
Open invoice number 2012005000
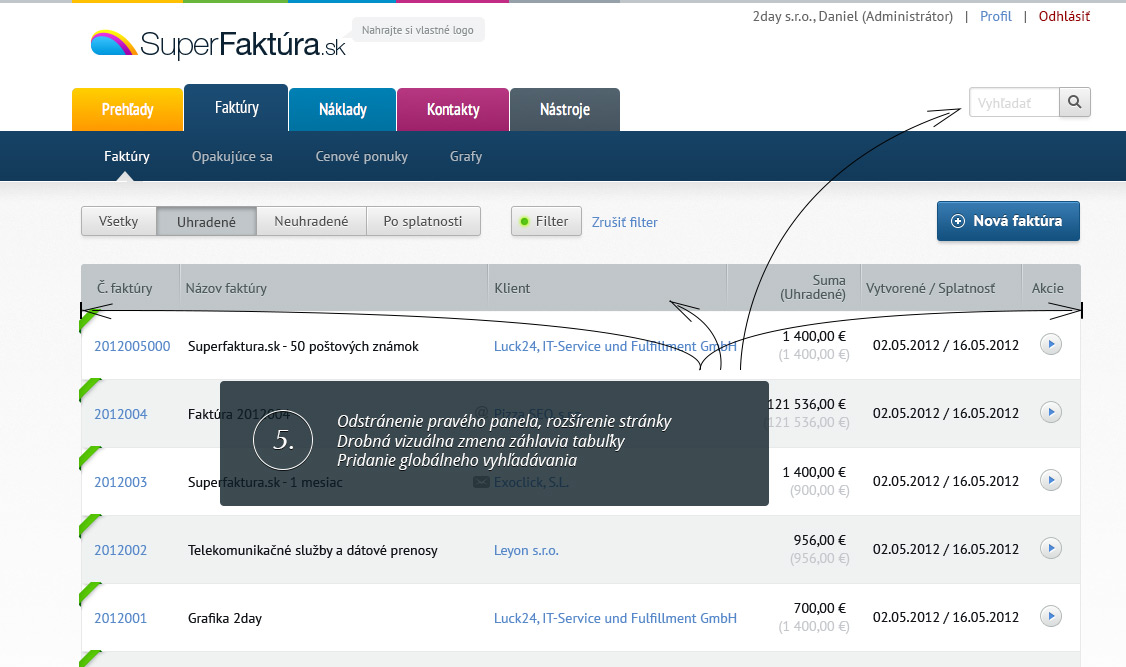pos(132,346)
